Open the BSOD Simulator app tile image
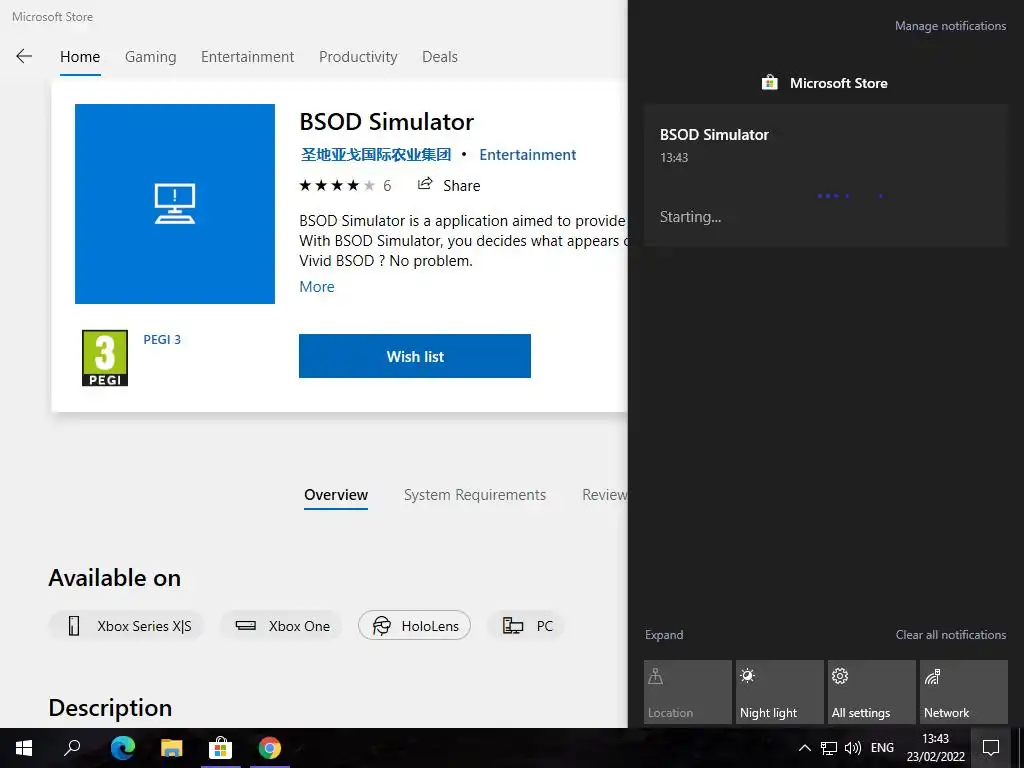This screenshot has width=1024, height=768. tap(175, 204)
